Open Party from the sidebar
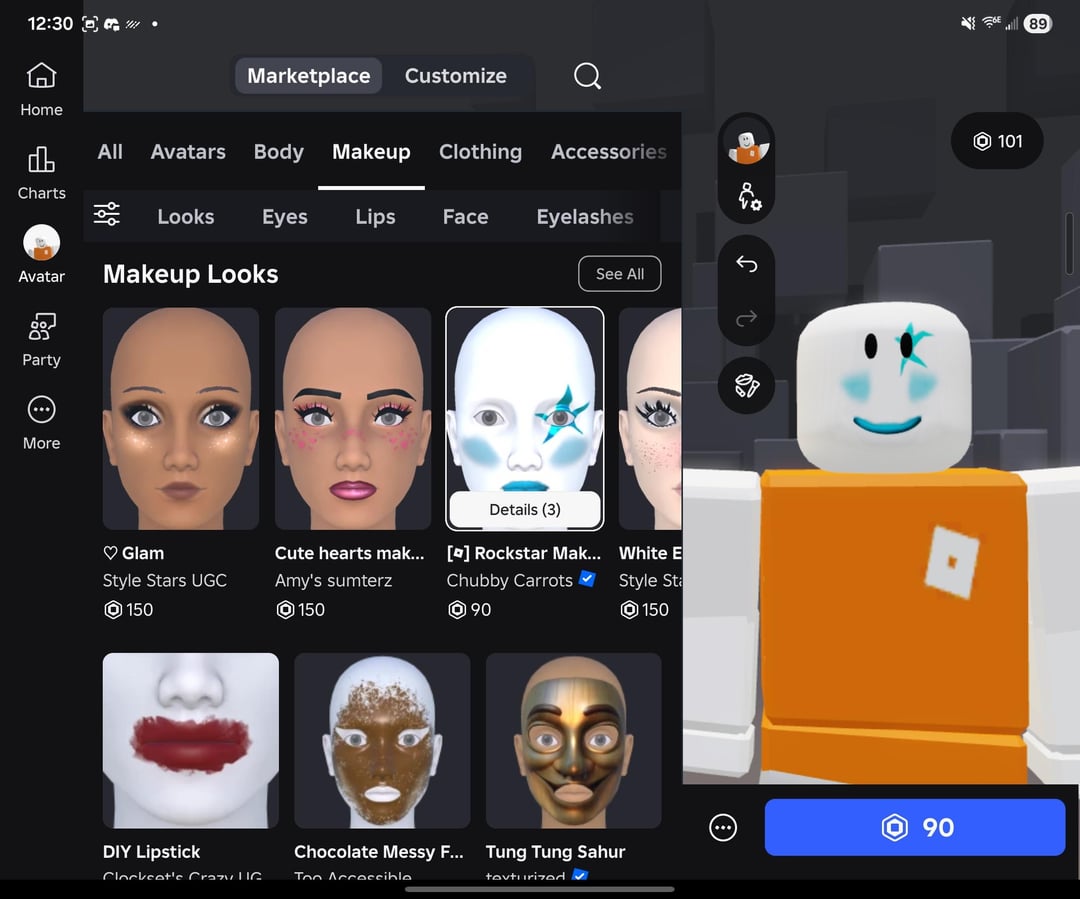The height and width of the screenshot is (899, 1080). (x=41, y=339)
